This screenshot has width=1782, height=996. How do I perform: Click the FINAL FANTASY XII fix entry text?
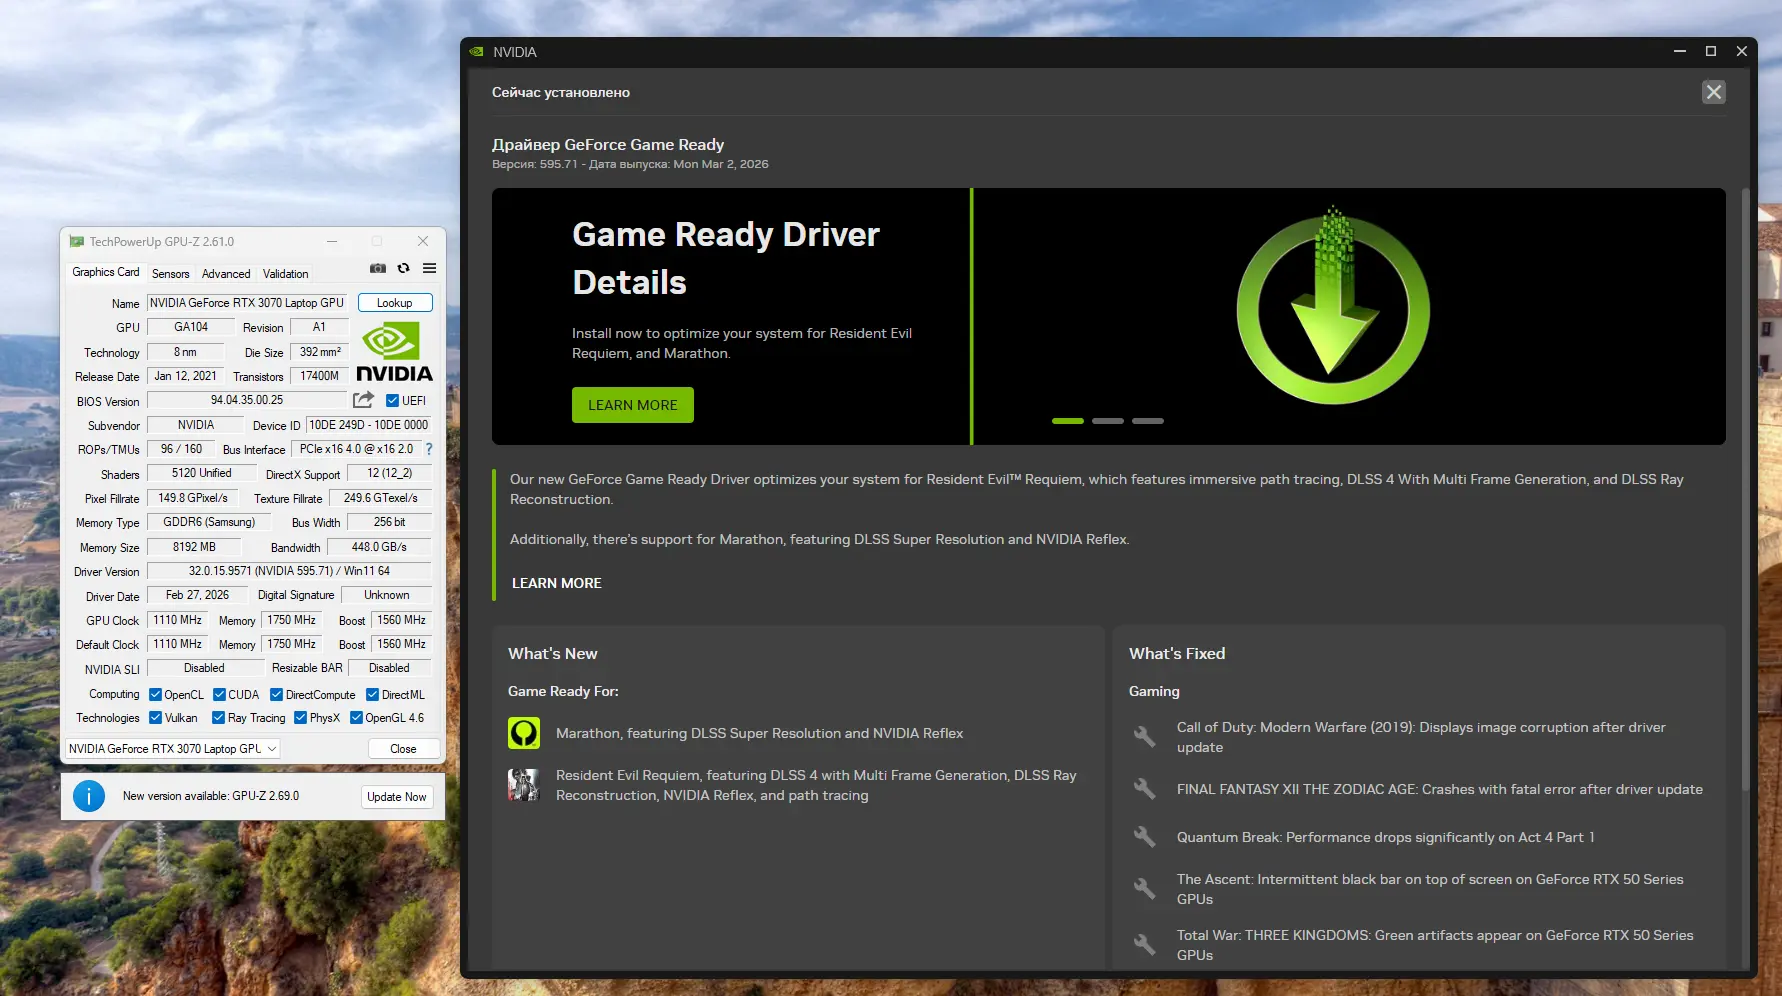(x=1439, y=789)
